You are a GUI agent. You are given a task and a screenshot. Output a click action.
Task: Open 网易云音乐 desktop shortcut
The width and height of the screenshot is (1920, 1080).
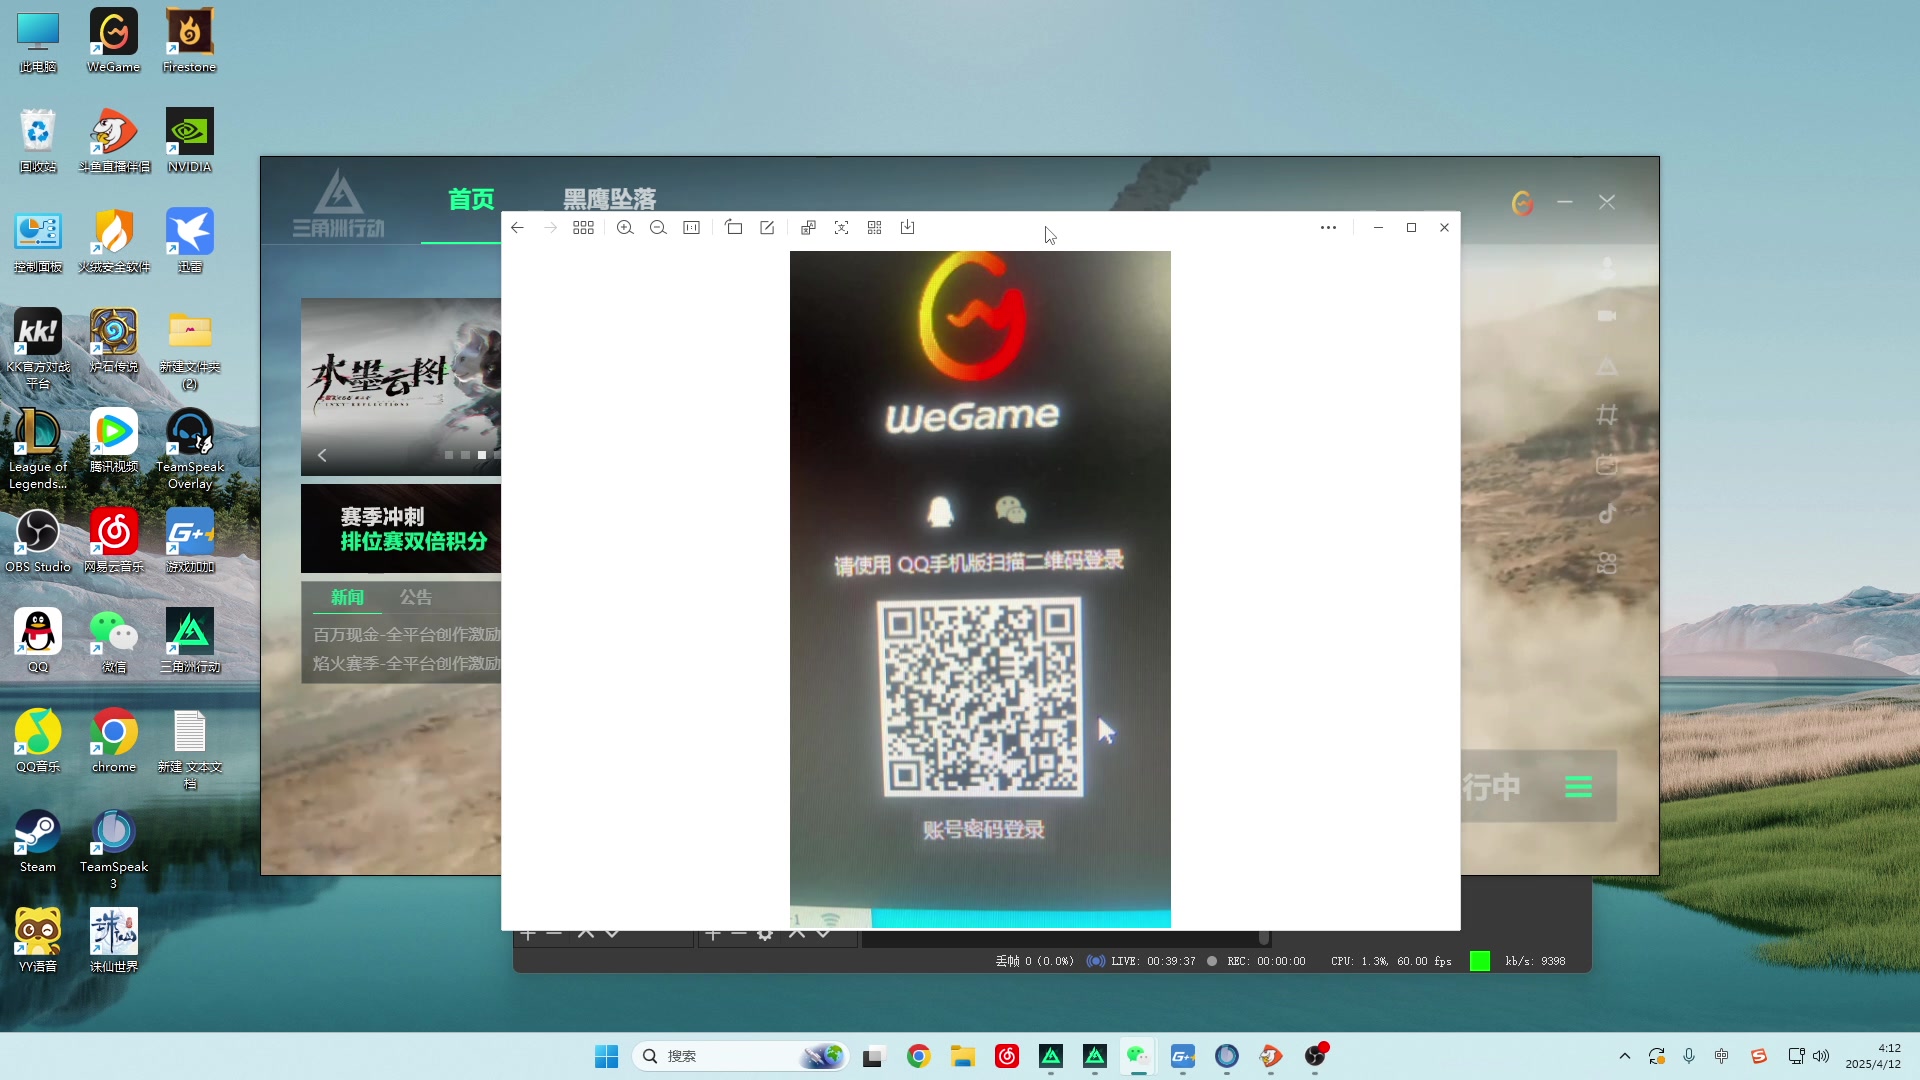(x=114, y=541)
